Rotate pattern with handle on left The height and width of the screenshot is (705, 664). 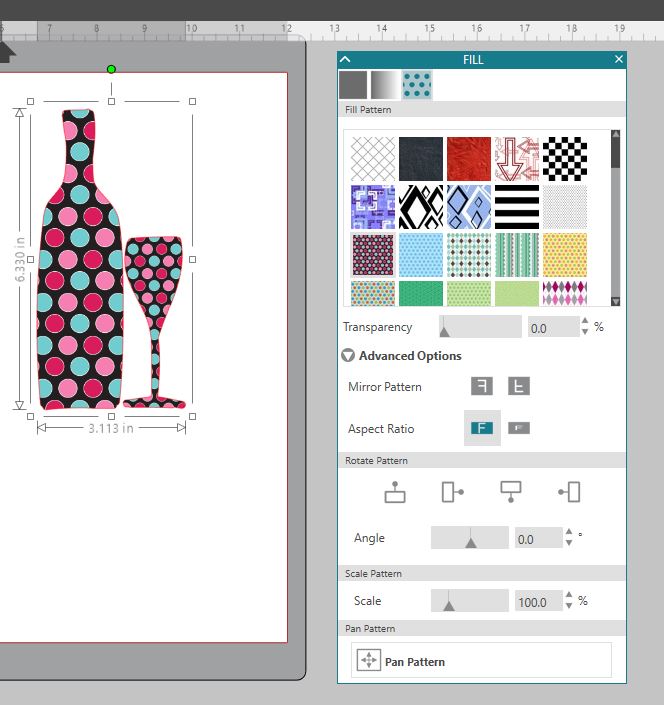click(569, 491)
